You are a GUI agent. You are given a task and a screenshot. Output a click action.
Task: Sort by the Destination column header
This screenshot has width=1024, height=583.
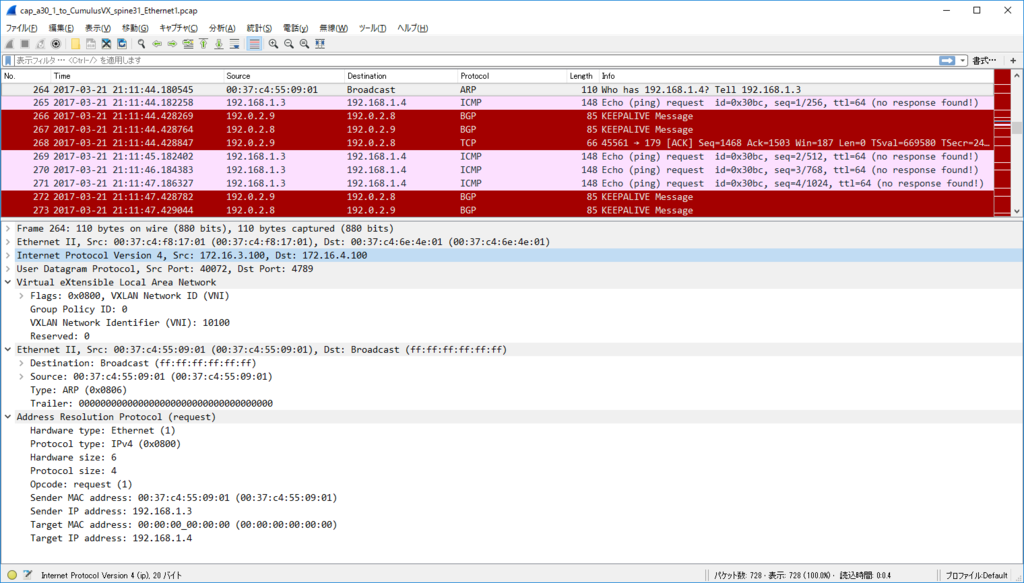point(401,76)
